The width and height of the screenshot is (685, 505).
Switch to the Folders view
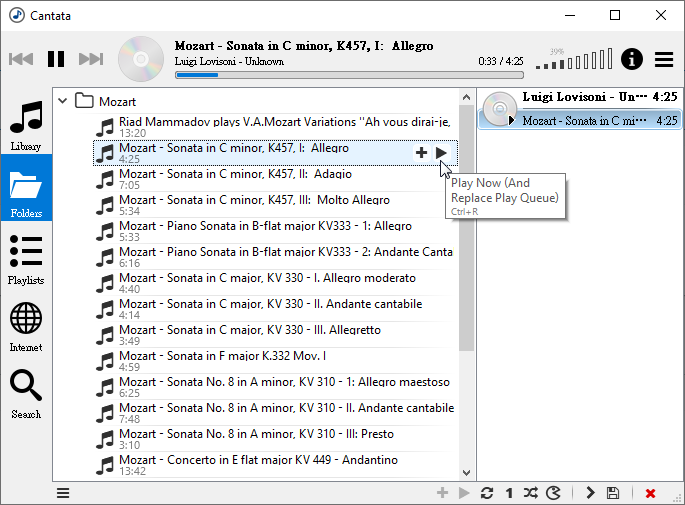(26, 188)
